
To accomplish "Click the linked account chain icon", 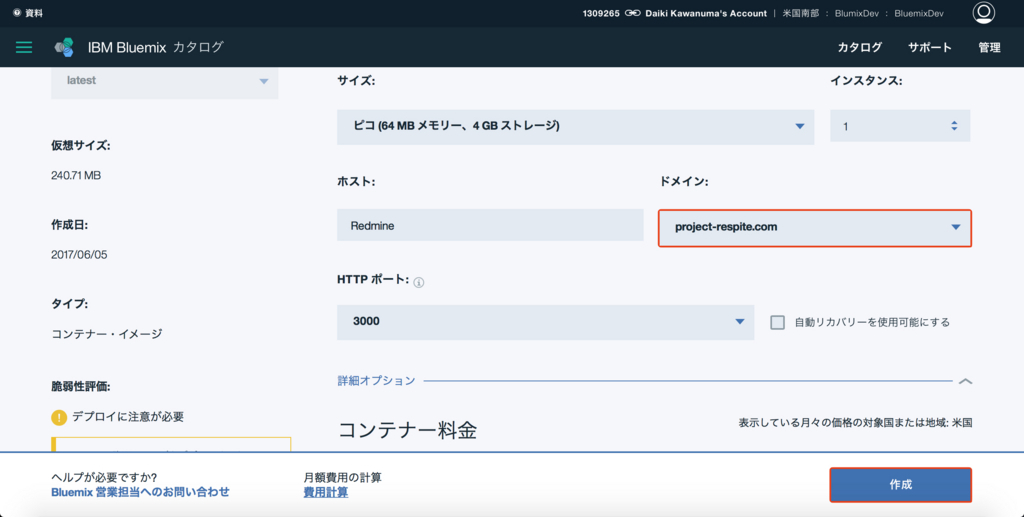I will tap(632, 13).
